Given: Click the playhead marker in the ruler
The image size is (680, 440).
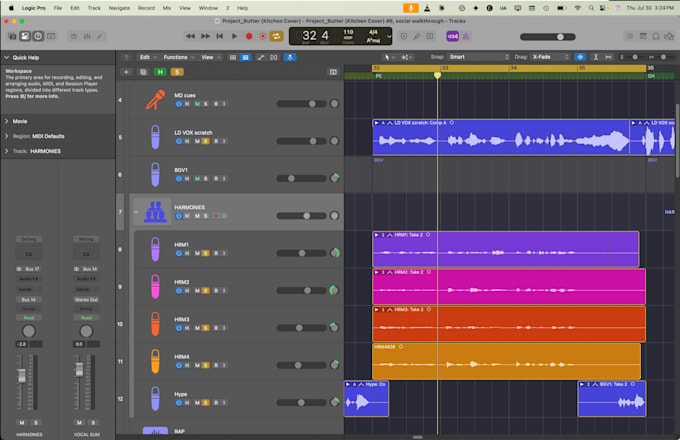Looking at the screenshot, I should 437,75.
